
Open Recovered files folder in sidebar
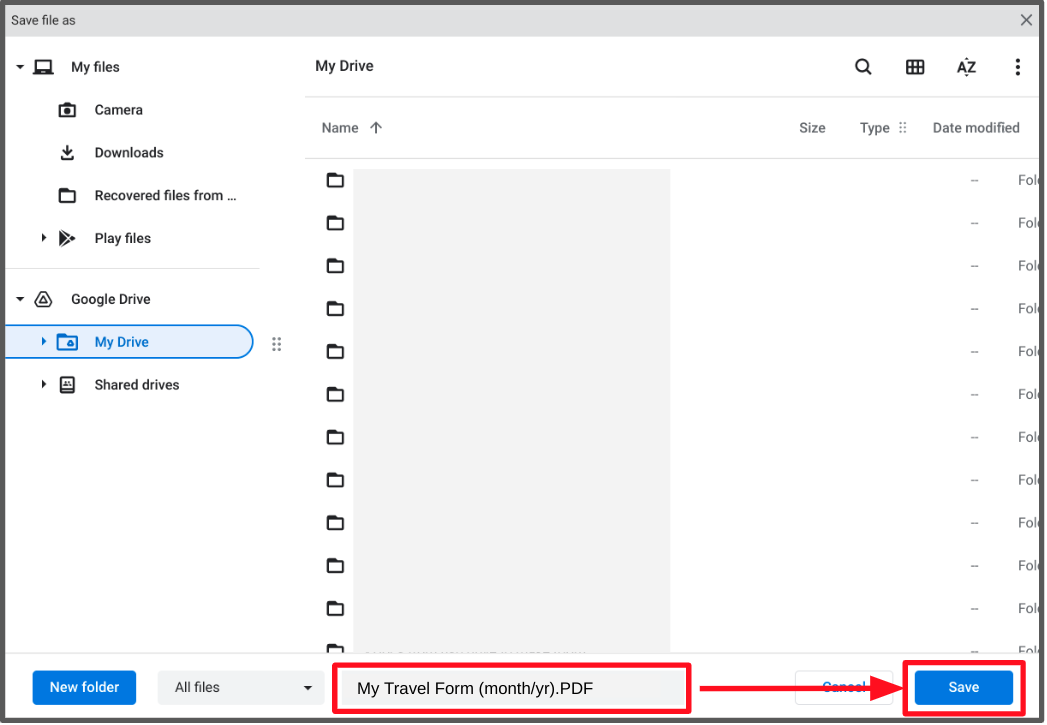(164, 196)
